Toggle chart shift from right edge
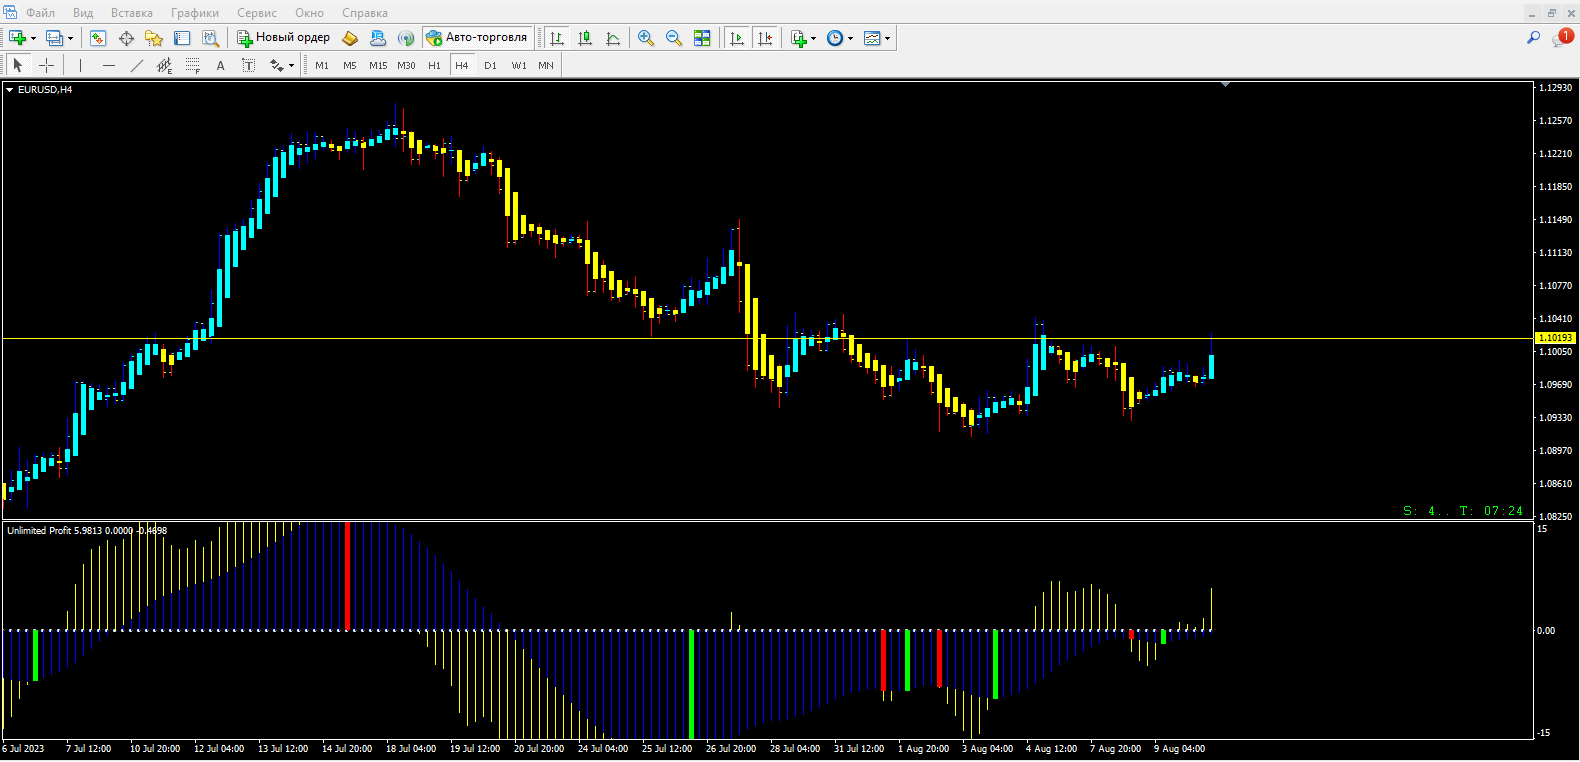The width and height of the screenshot is (1580, 762). (765, 38)
